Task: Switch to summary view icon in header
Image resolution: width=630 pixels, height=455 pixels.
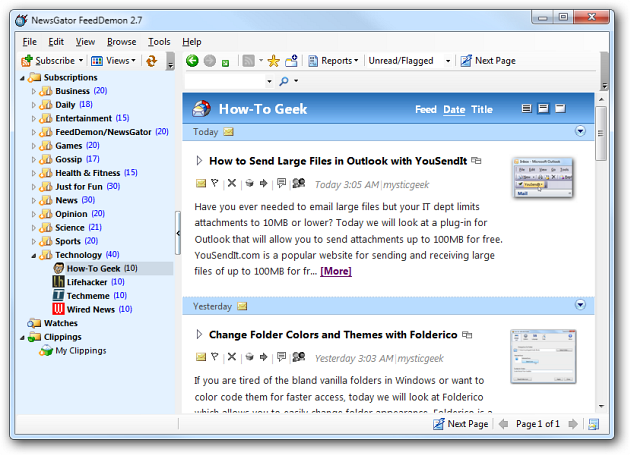Action: 543,109
